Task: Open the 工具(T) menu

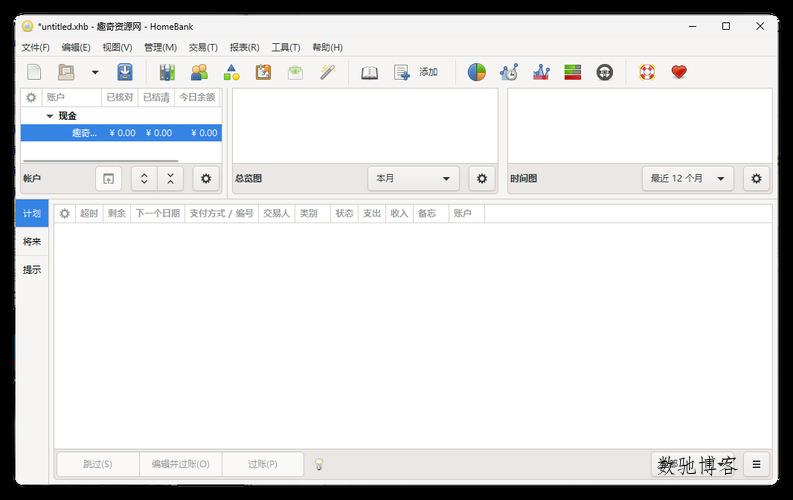Action: coord(286,47)
